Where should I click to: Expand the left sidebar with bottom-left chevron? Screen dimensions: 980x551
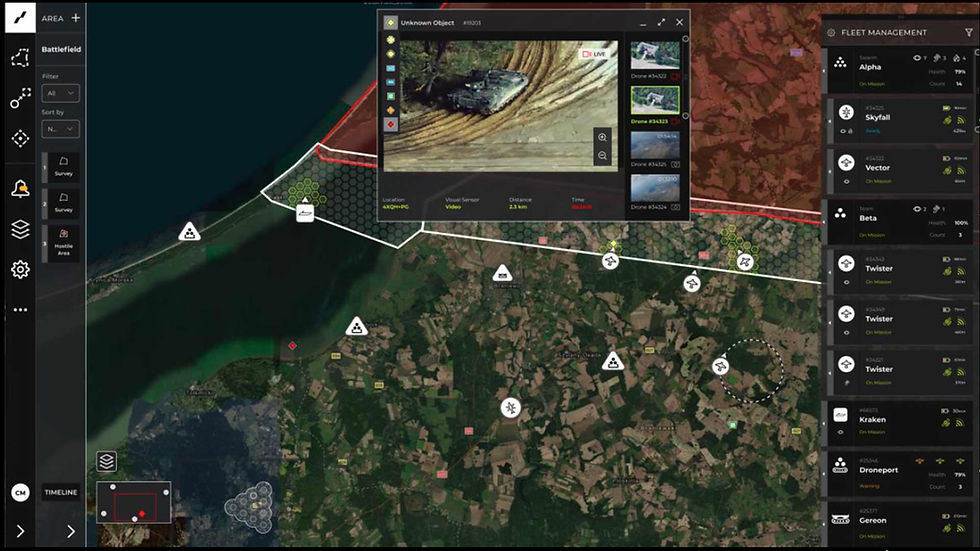pyautogui.click(x=20, y=531)
